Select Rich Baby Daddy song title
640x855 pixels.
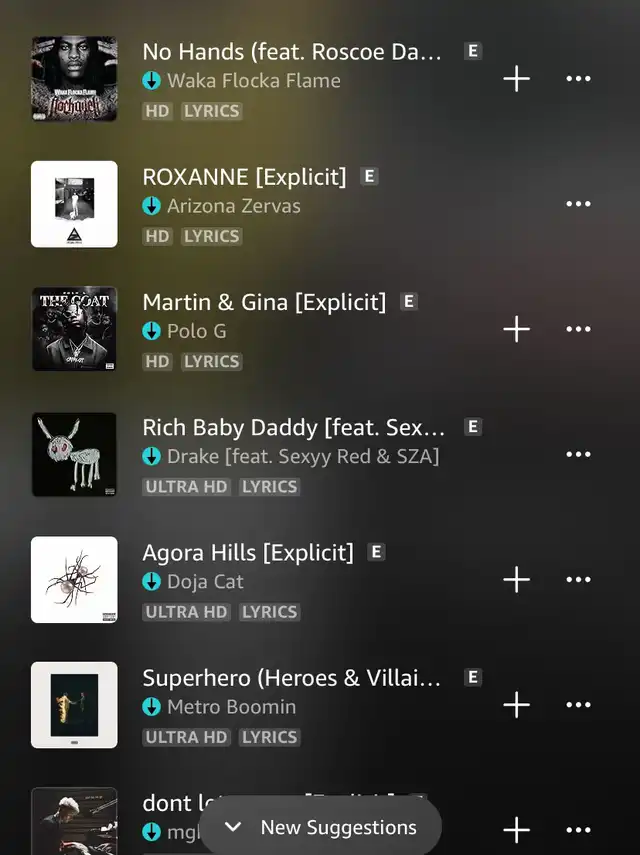[293, 428]
